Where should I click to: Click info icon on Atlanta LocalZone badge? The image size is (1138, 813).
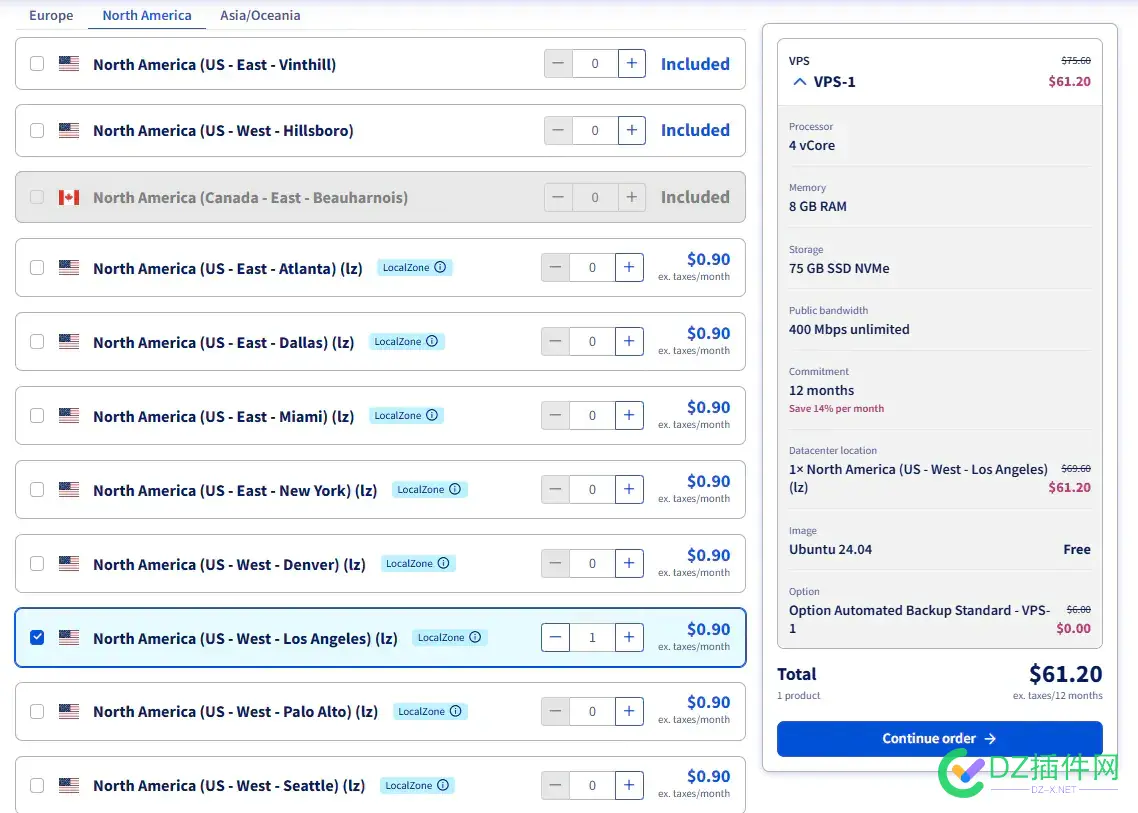[x=440, y=267]
